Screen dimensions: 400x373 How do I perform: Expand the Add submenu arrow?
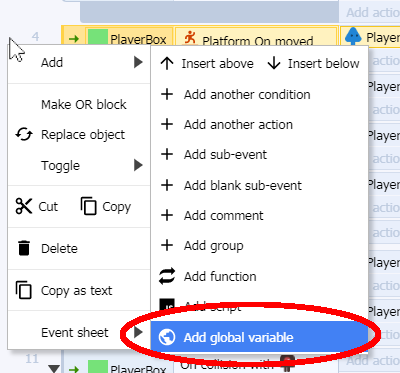coord(138,62)
